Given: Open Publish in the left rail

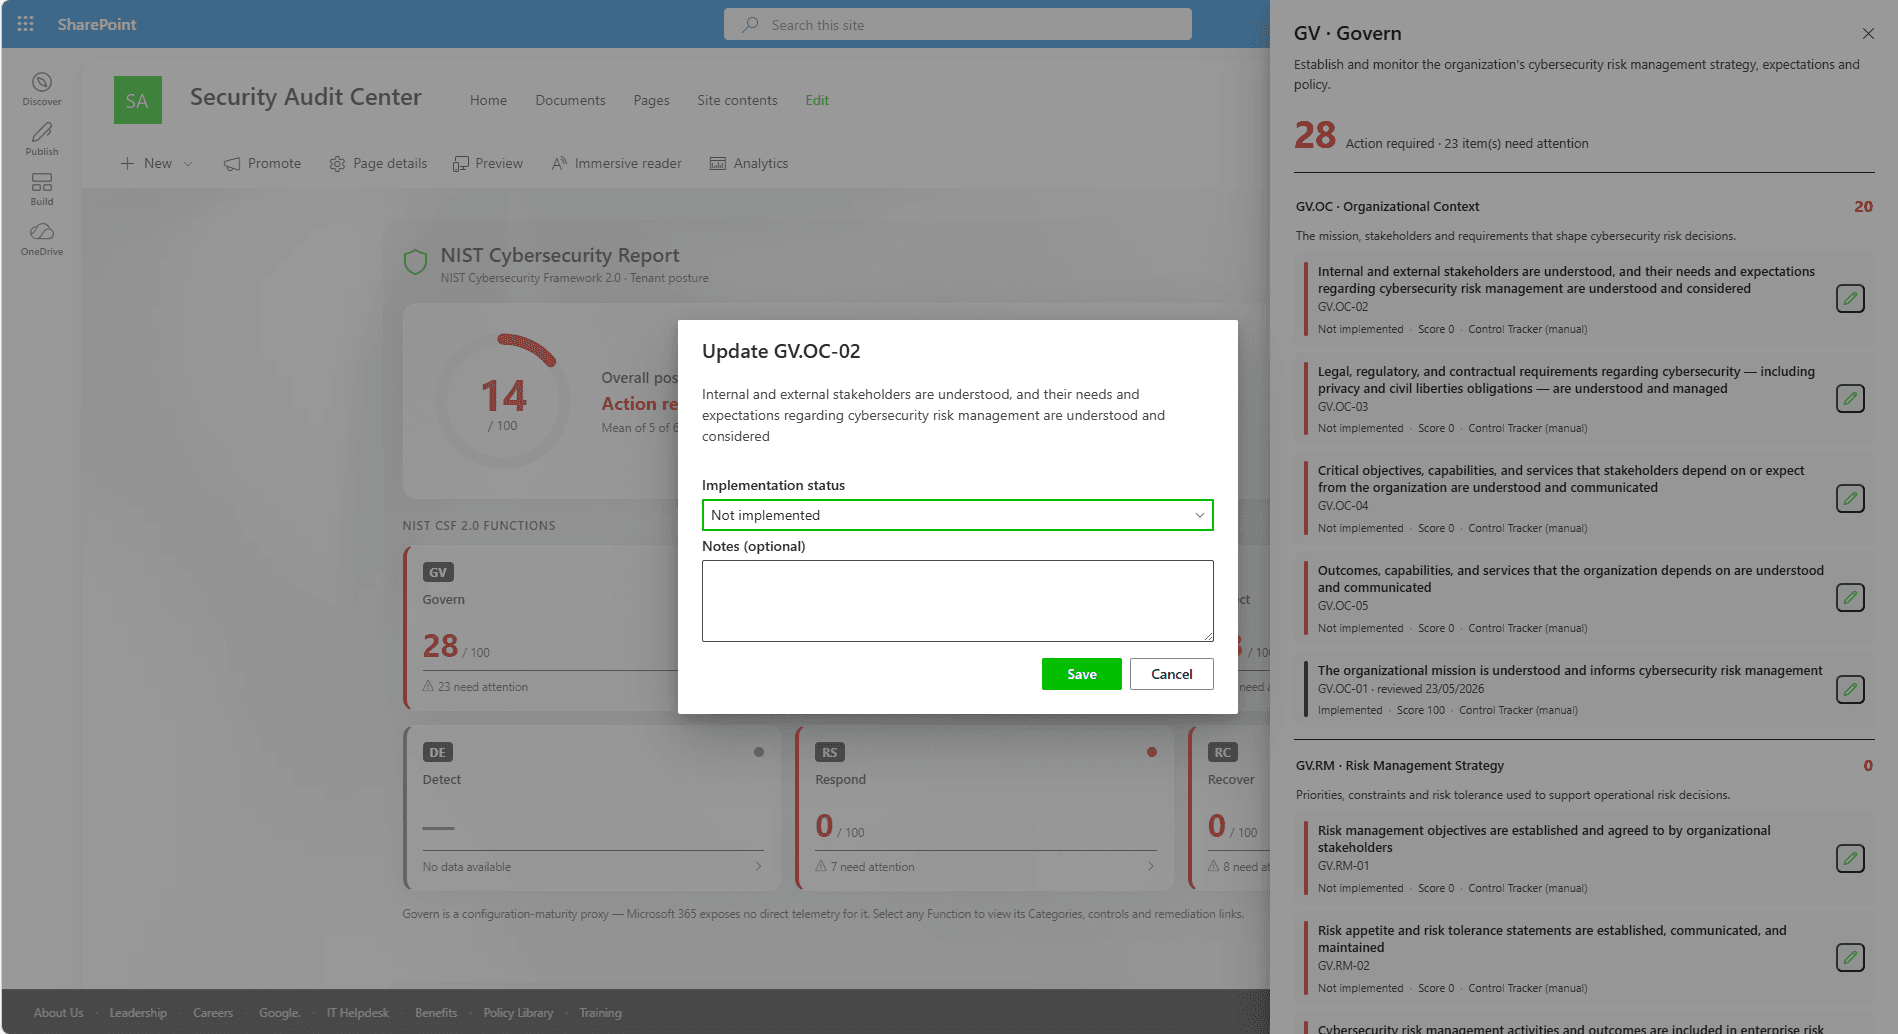Looking at the screenshot, I should pyautogui.click(x=42, y=139).
